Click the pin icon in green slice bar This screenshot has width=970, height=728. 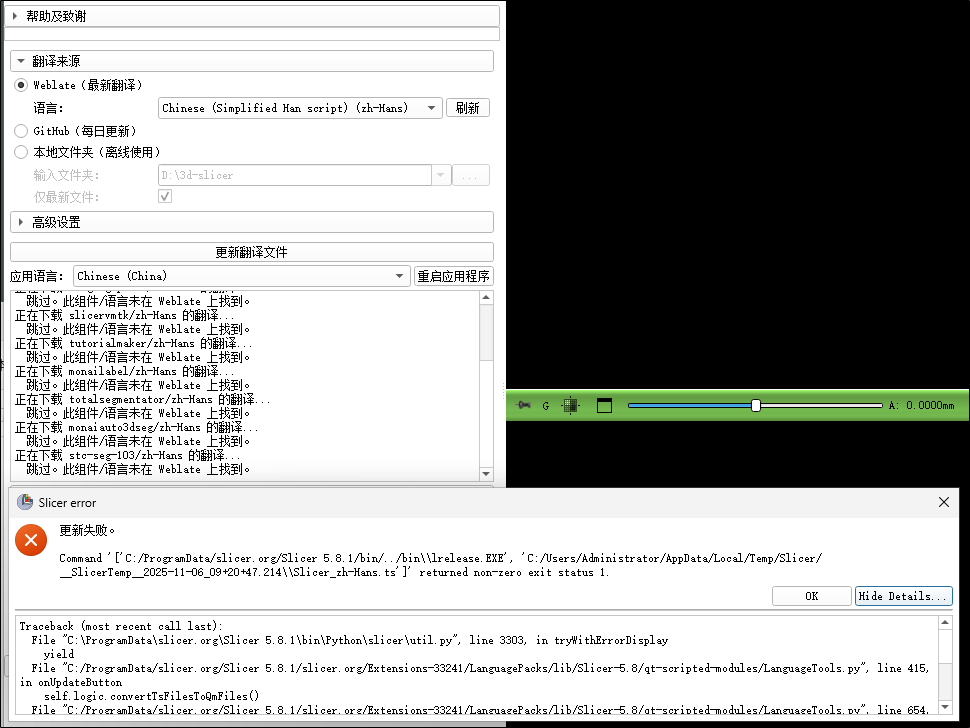point(524,405)
